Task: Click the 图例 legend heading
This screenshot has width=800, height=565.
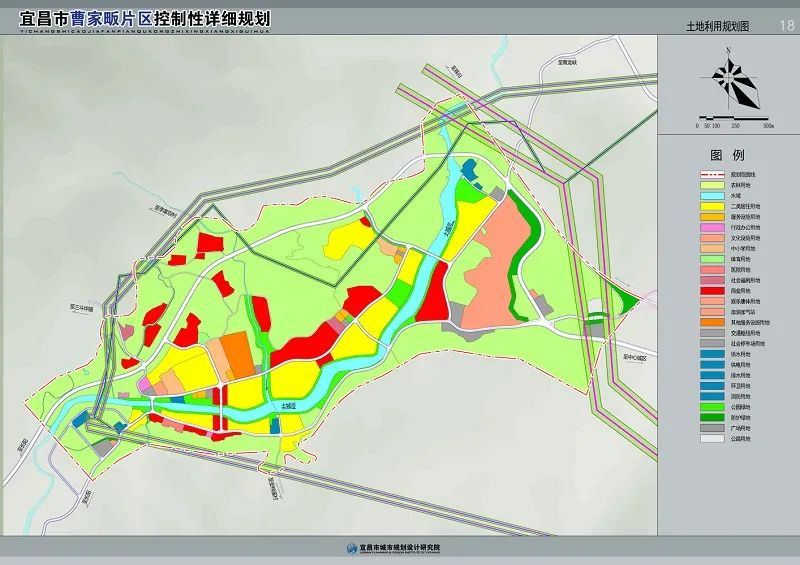Action: (727, 156)
